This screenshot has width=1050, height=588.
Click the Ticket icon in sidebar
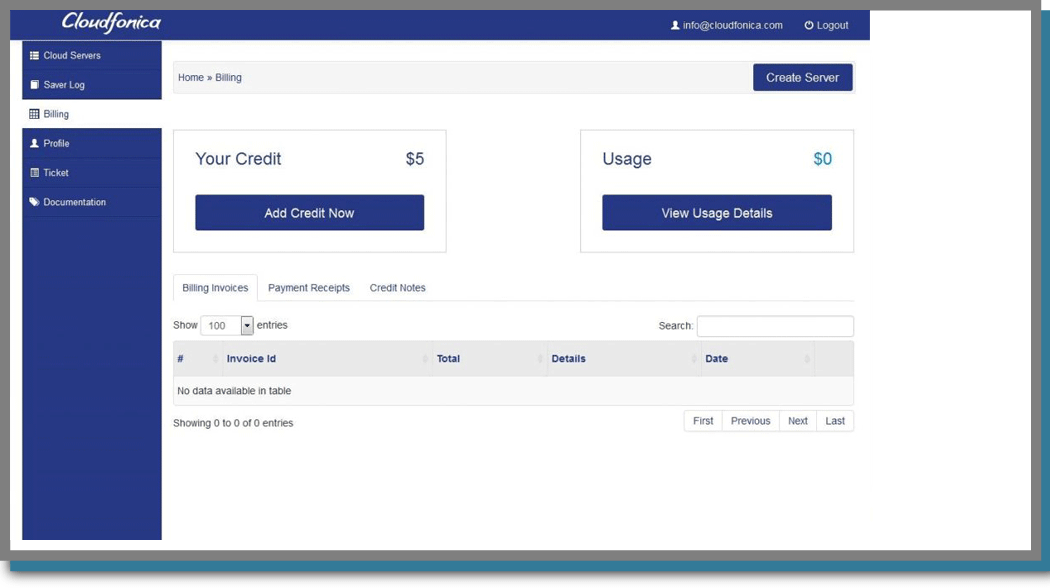pyautogui.click(x=34, y=173)
